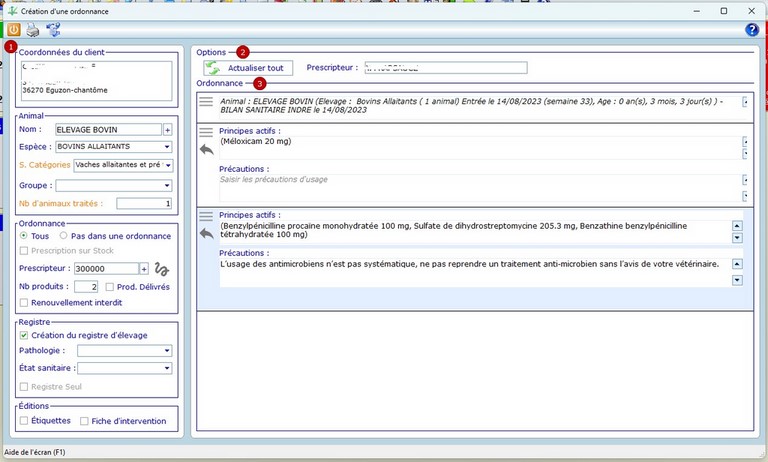Click the printer icon in toolbar
Viewport: 768px width, 462px height.
point(33,30)
